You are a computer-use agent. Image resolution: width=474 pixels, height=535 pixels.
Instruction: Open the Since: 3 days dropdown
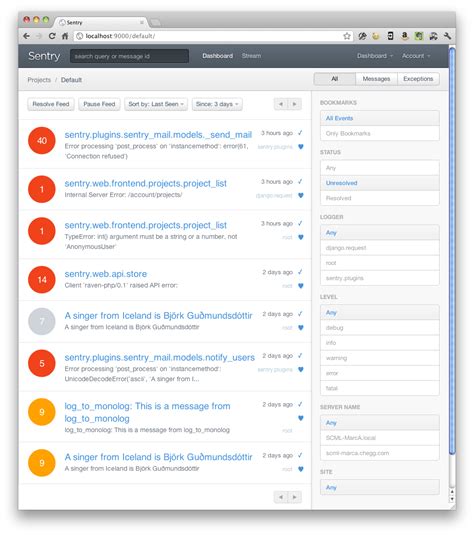pyautogui.click(x=217, y=104)
